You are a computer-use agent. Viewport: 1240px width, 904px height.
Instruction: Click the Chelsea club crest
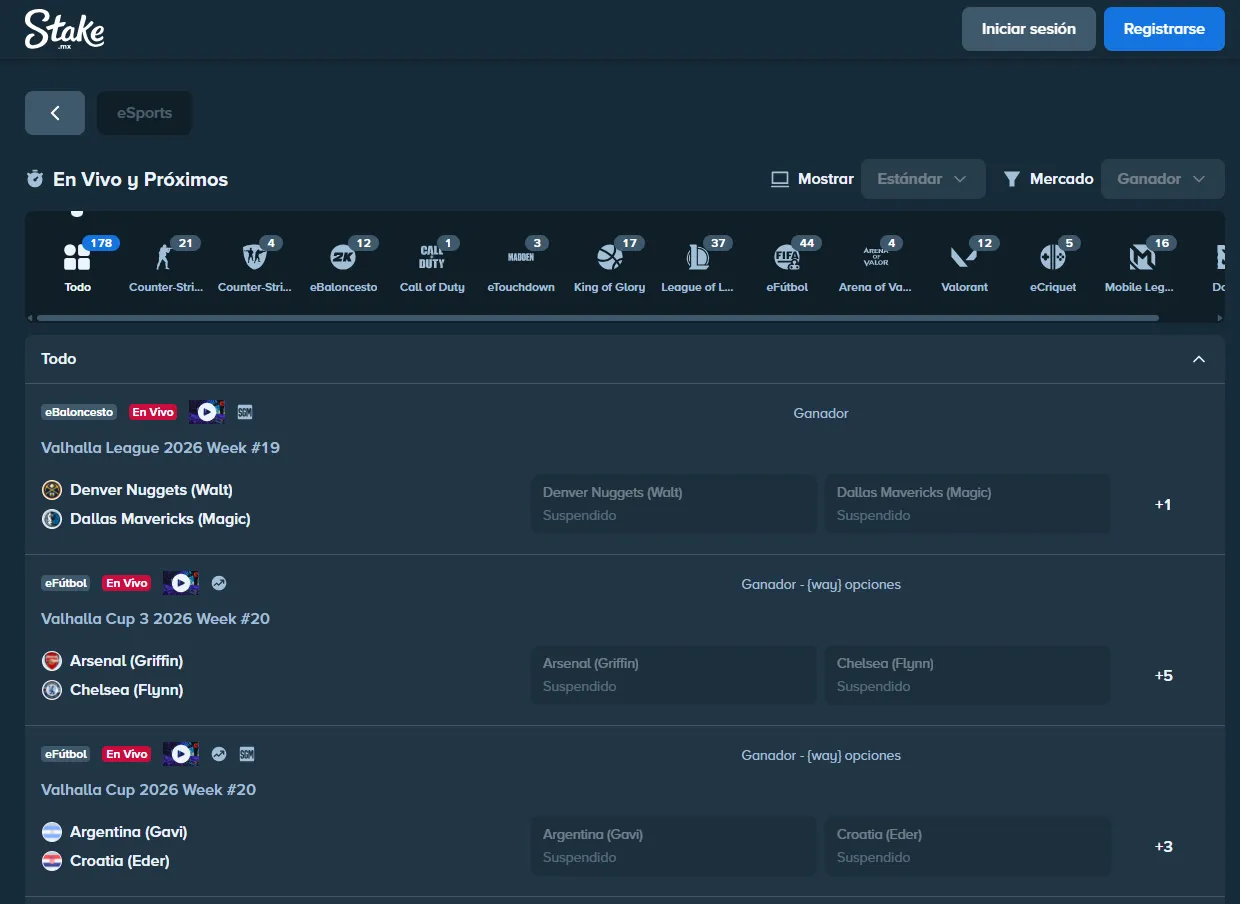pyautogui.click(x=52, y=690)
